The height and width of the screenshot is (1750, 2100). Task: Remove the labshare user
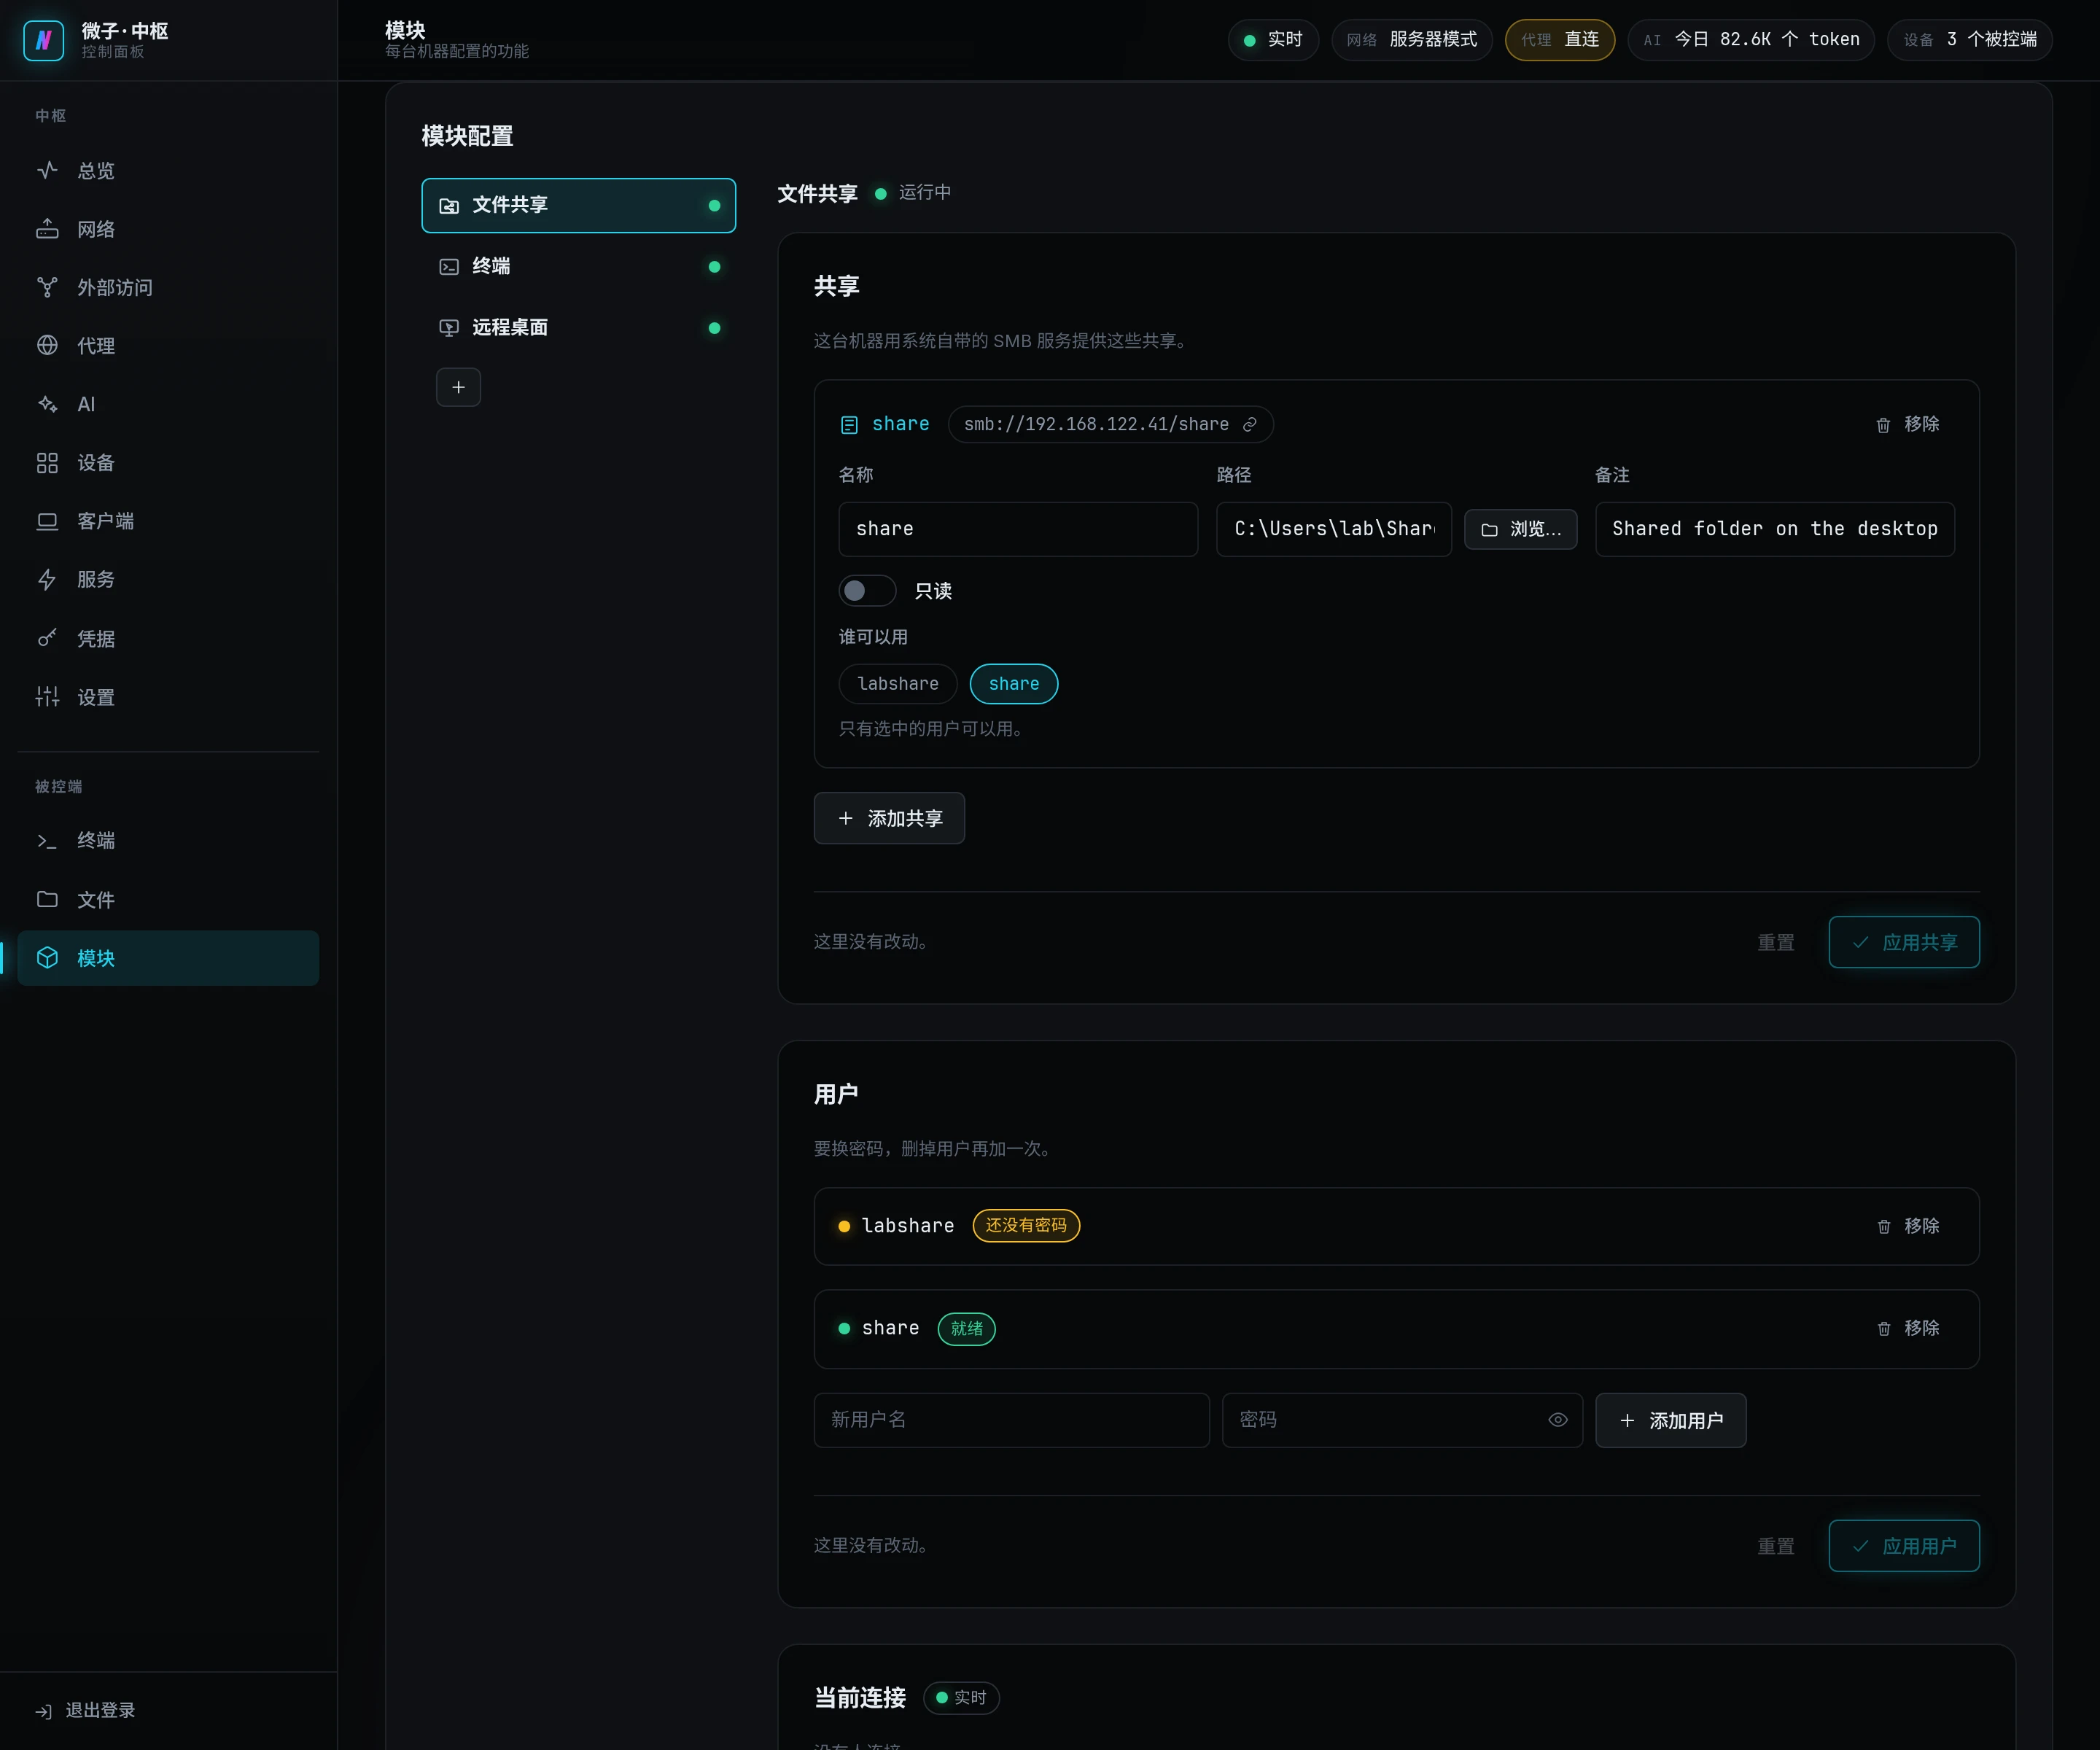1908,1226
